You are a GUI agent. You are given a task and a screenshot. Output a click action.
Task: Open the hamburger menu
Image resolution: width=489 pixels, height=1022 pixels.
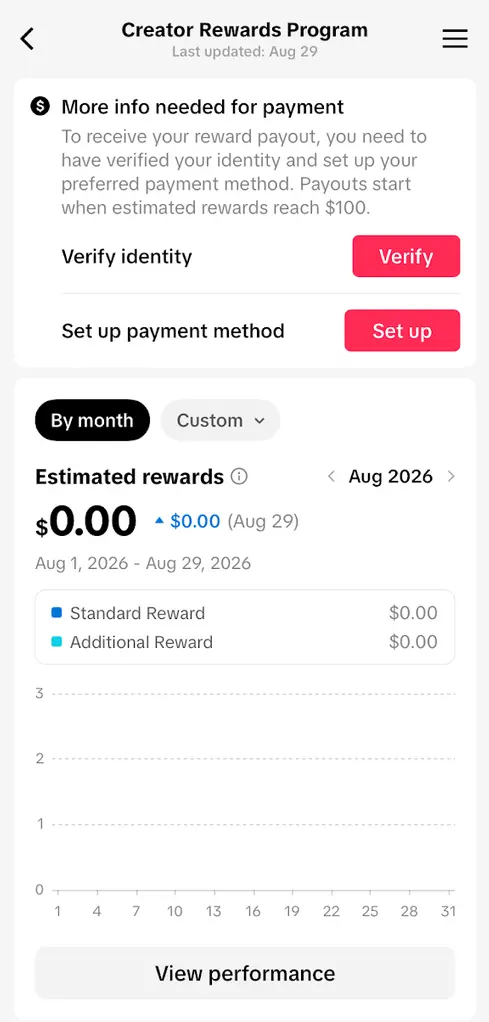[455, 39]
